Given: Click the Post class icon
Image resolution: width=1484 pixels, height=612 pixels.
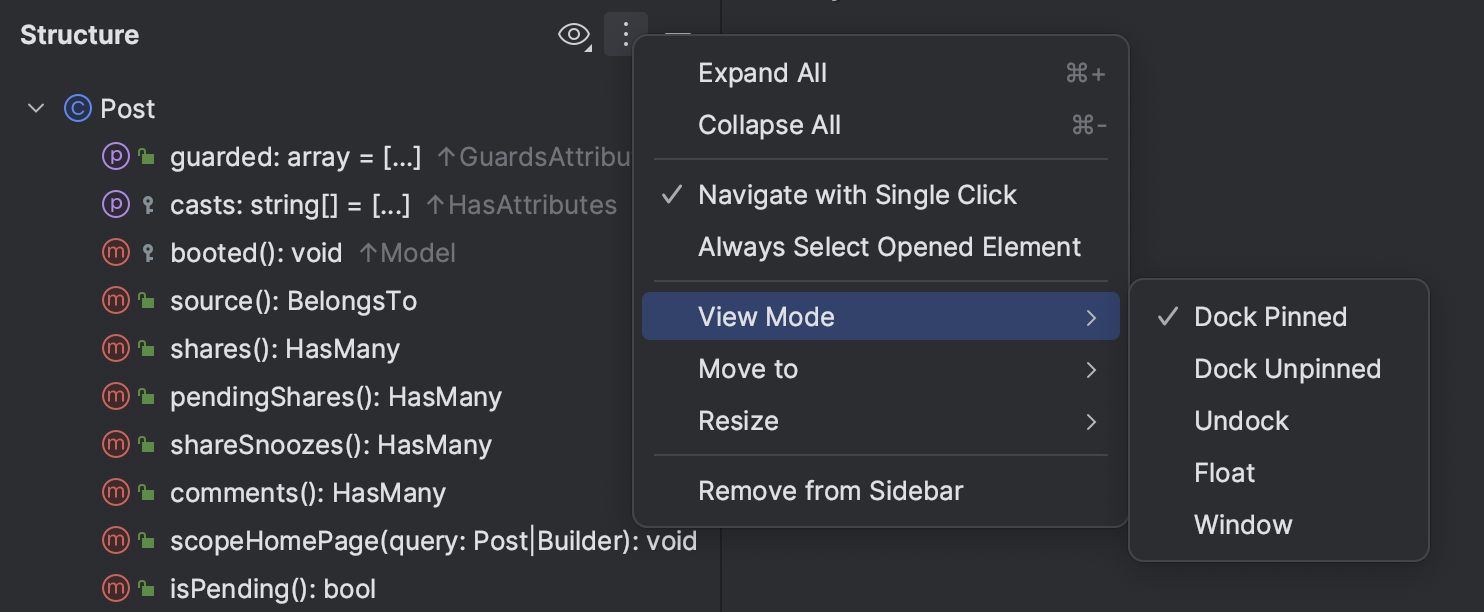Looking at the screenshot, I should [78, 108].
